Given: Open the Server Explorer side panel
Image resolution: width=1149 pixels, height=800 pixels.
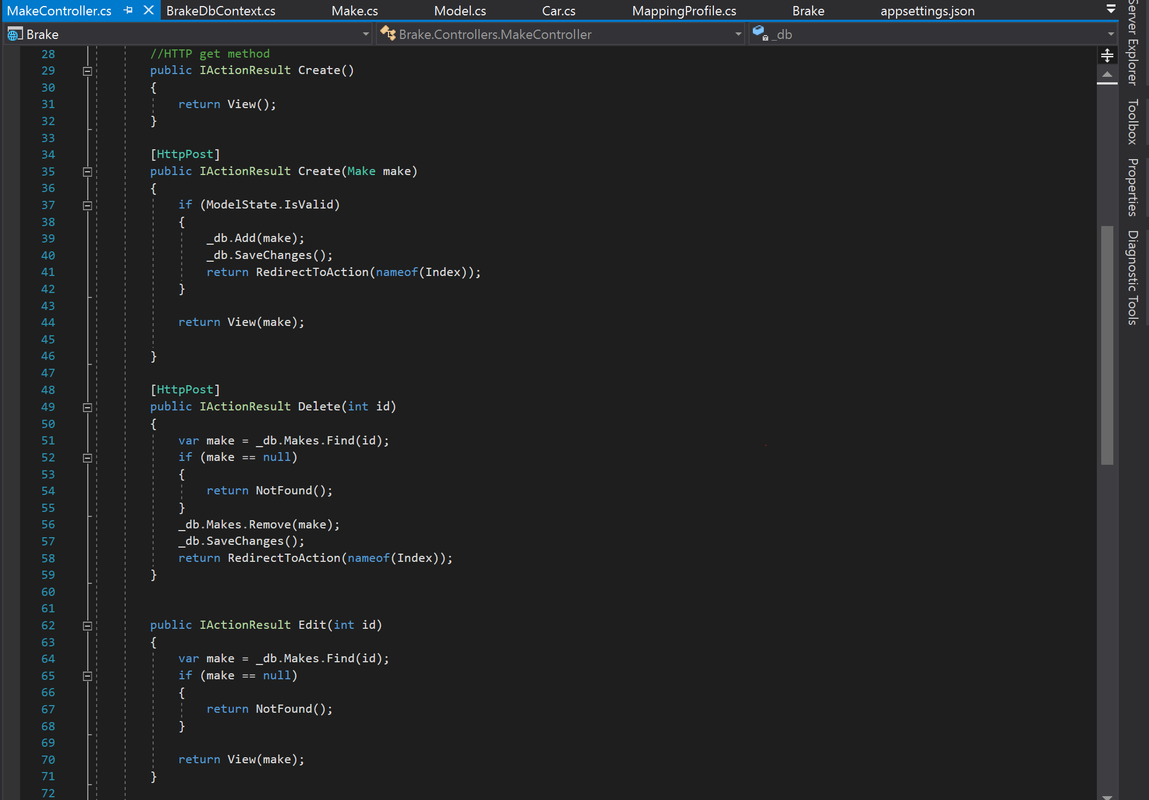Looking at the screenshot, I should tap(1133, 42).
